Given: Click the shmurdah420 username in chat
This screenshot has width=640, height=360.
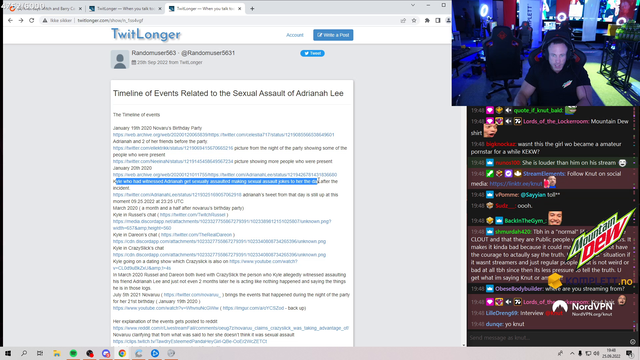Looking at the screenshot, I should (x=513, y=232).
